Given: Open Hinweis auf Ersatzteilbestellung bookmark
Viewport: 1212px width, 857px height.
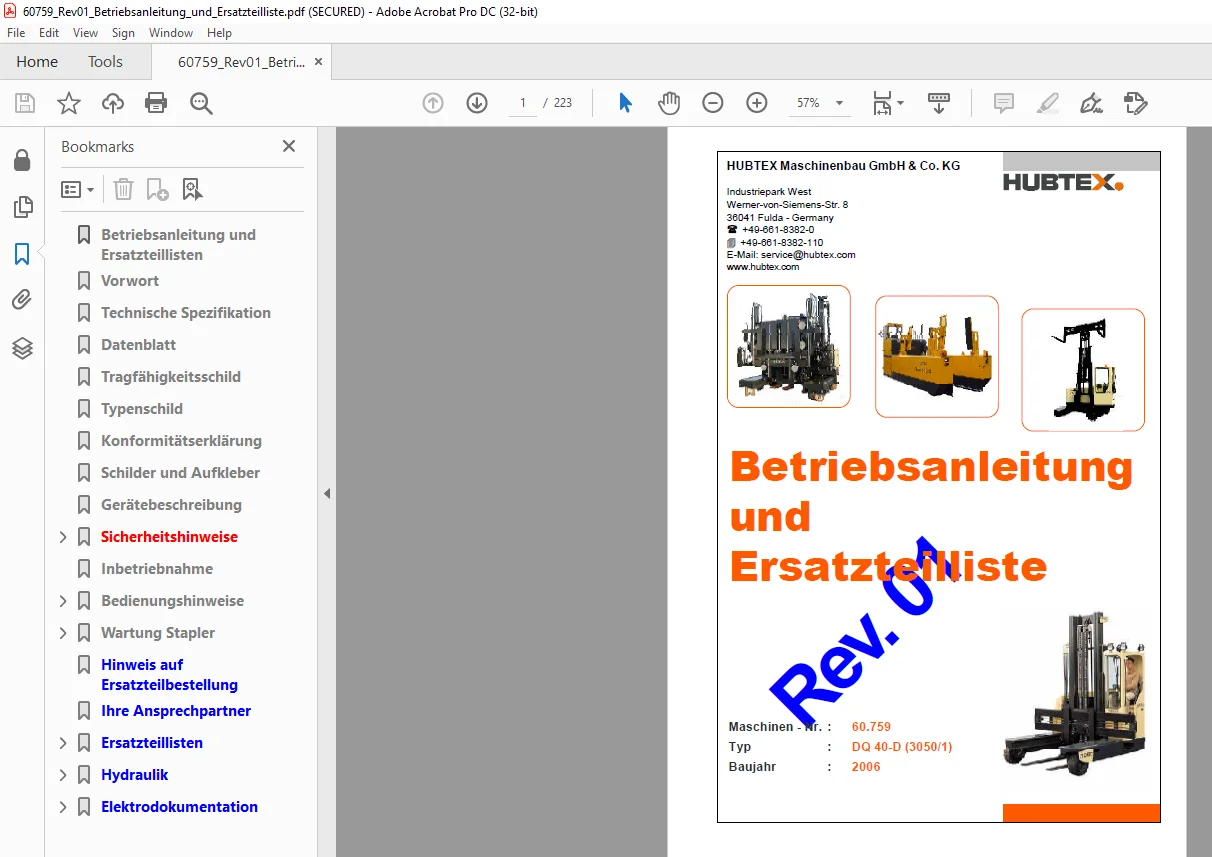Looking at the screenshot, I should click(x=169, y=675).
